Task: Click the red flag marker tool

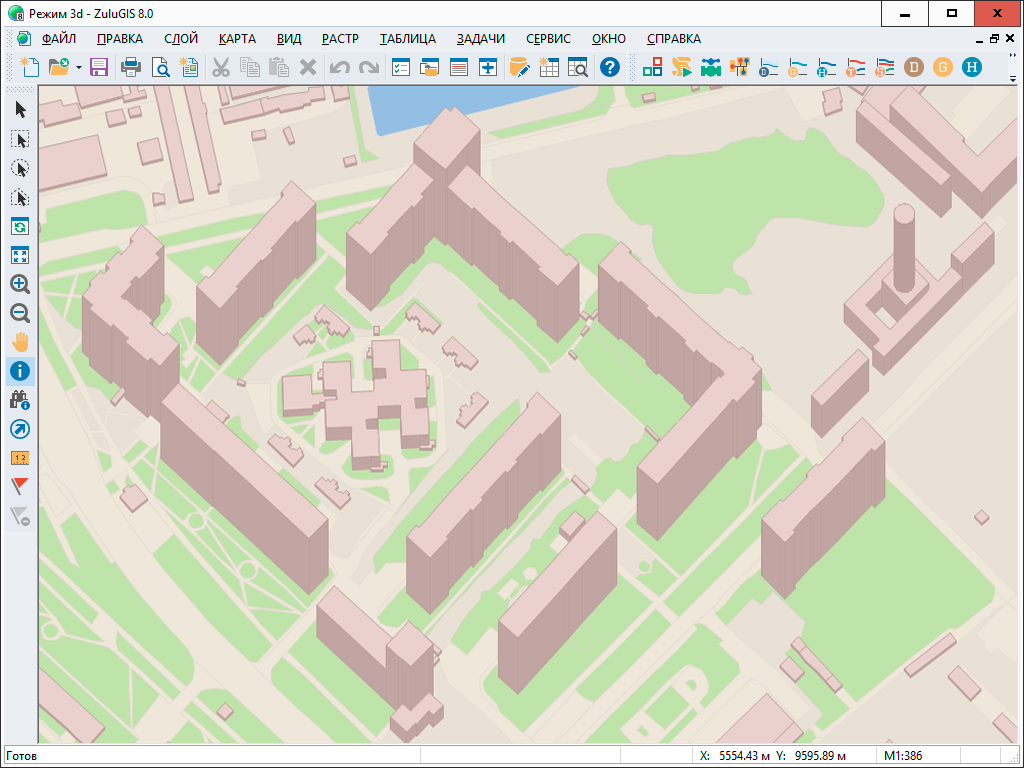Action: point(19,487)
